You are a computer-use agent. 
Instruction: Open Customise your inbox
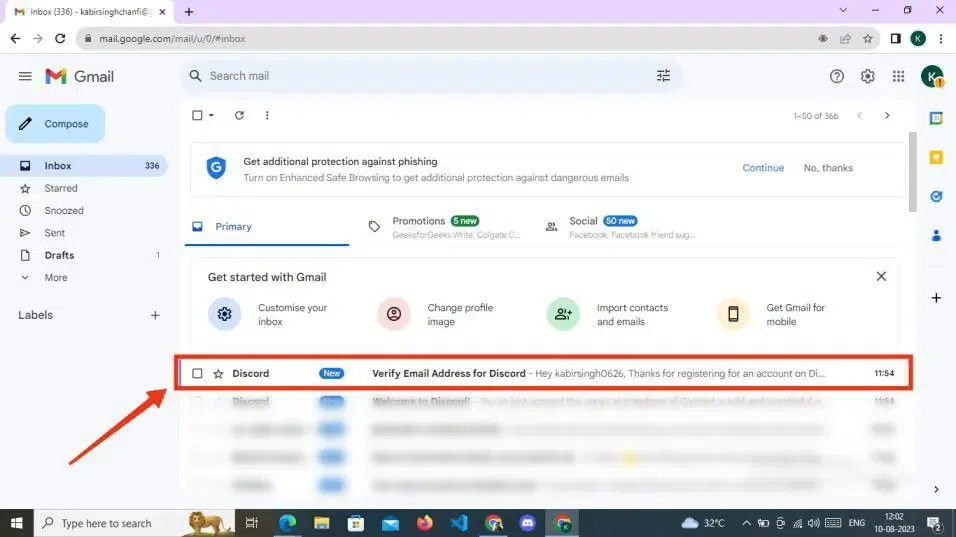[268, 315]
